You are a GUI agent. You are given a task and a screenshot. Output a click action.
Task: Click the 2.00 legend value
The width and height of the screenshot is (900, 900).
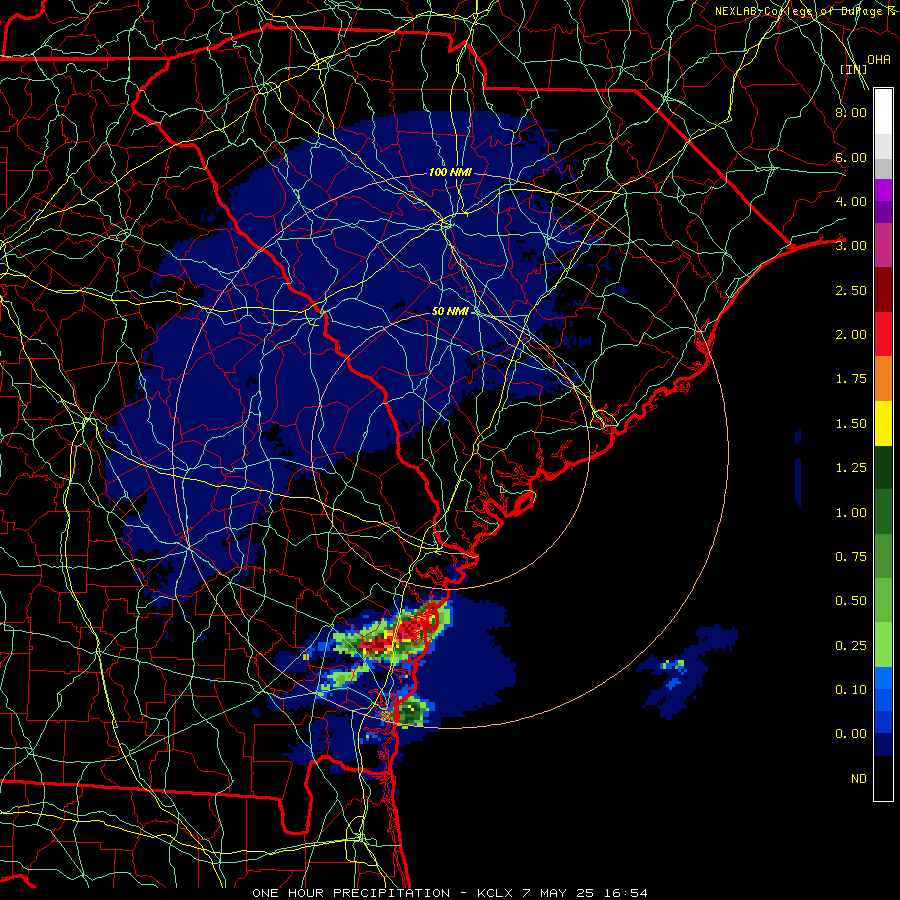(x=851, y=335)
